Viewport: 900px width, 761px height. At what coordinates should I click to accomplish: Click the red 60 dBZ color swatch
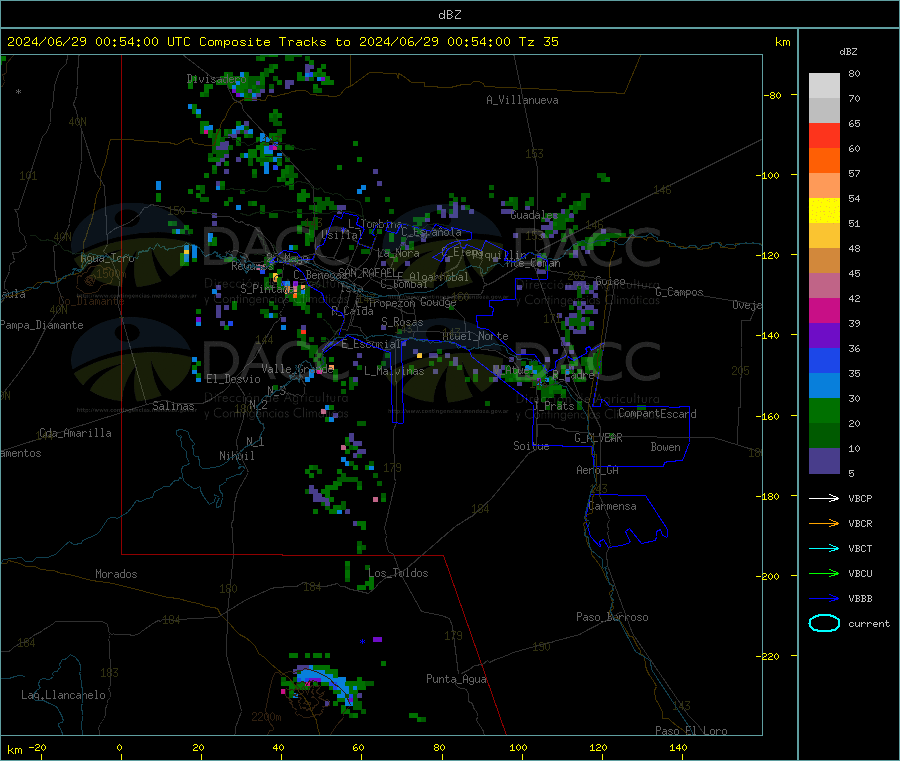pos(824,135)
